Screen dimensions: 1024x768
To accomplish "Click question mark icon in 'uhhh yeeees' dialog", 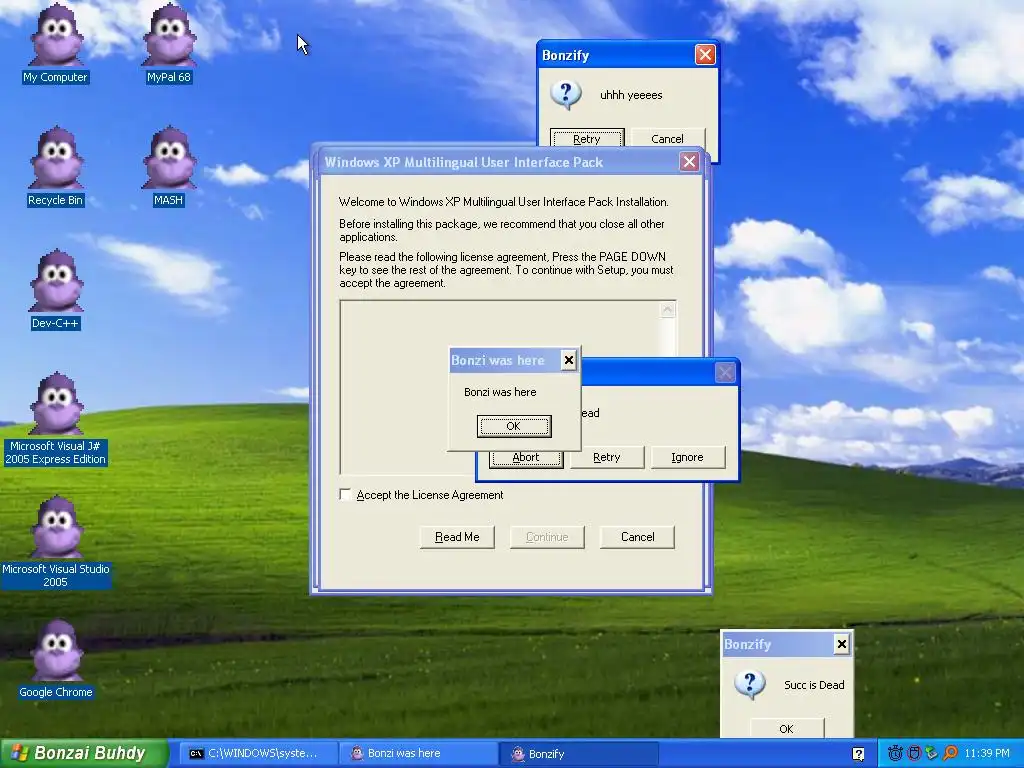I will point(566,95).
